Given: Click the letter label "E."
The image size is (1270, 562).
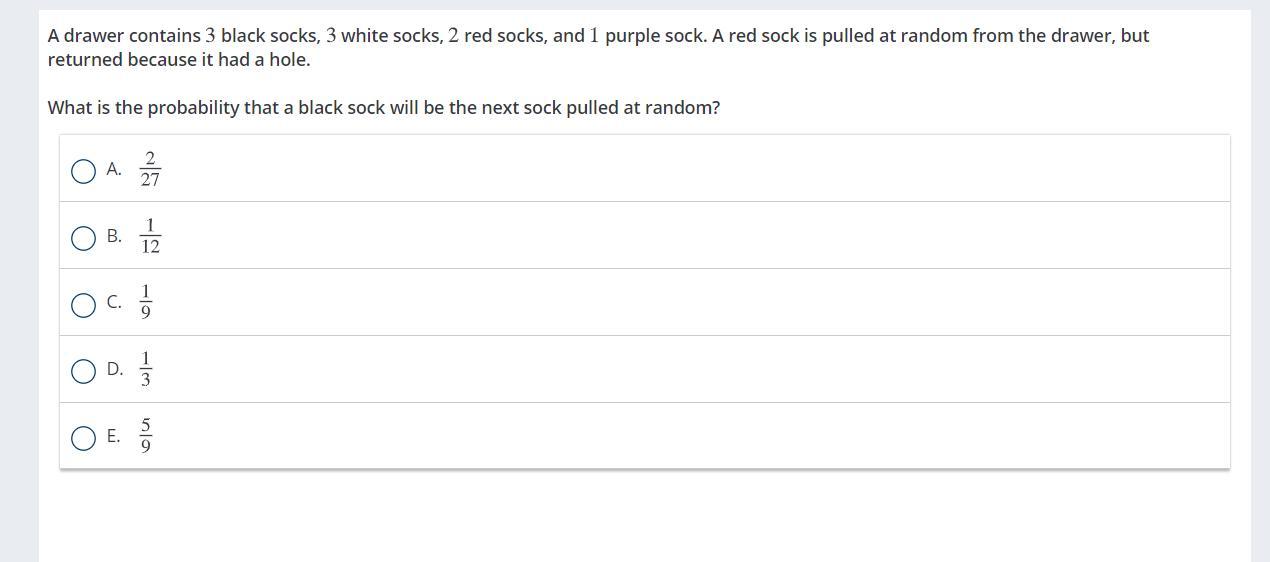Looking at the screenshot, I should (113, 436).
